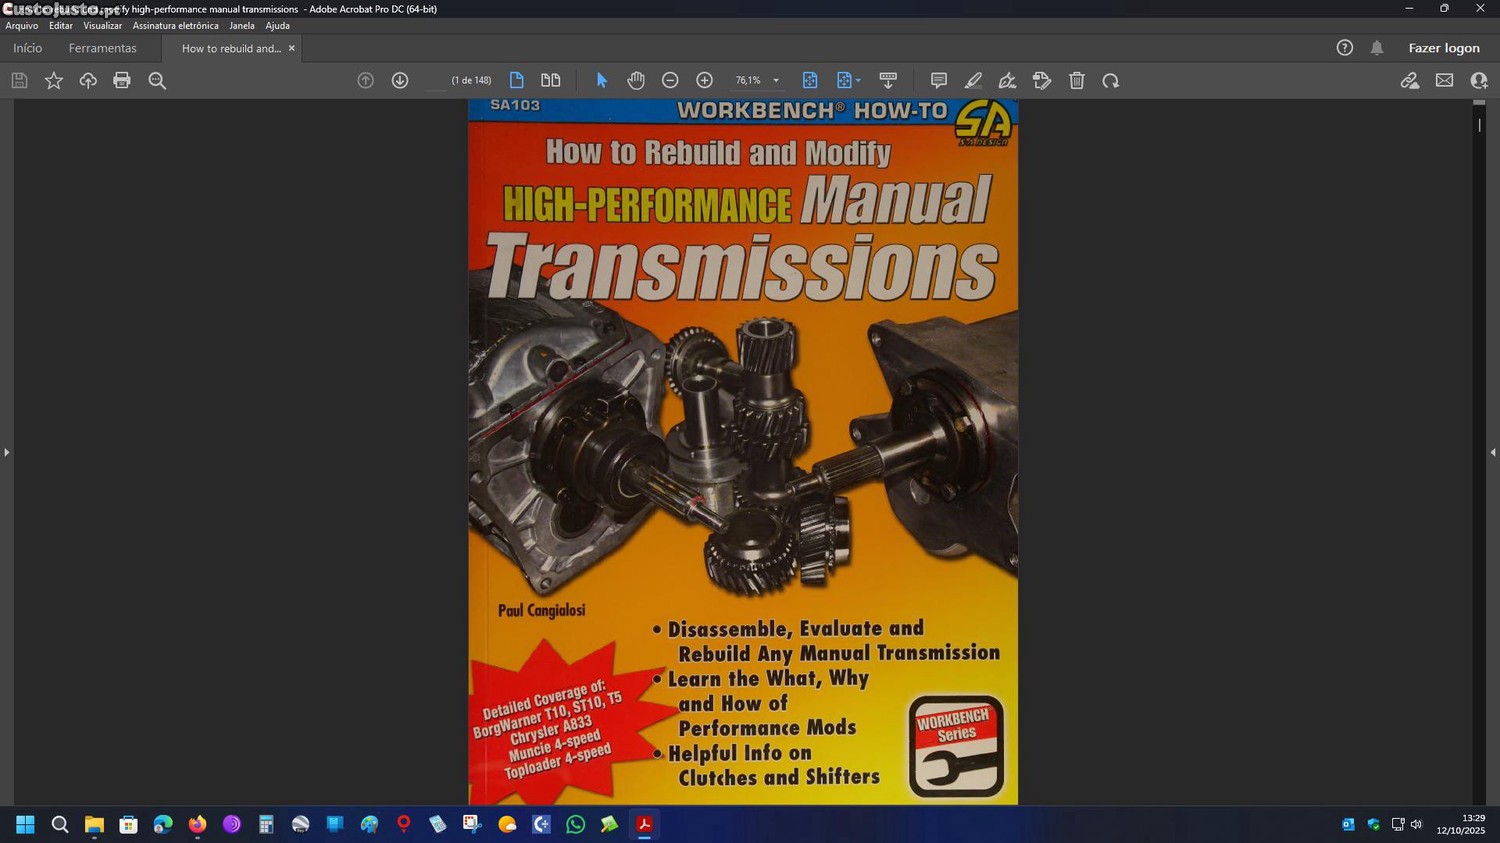Screen dimensions: 1500x843
Task: Delete page with the trash icon
Action: coord(1077,81)
